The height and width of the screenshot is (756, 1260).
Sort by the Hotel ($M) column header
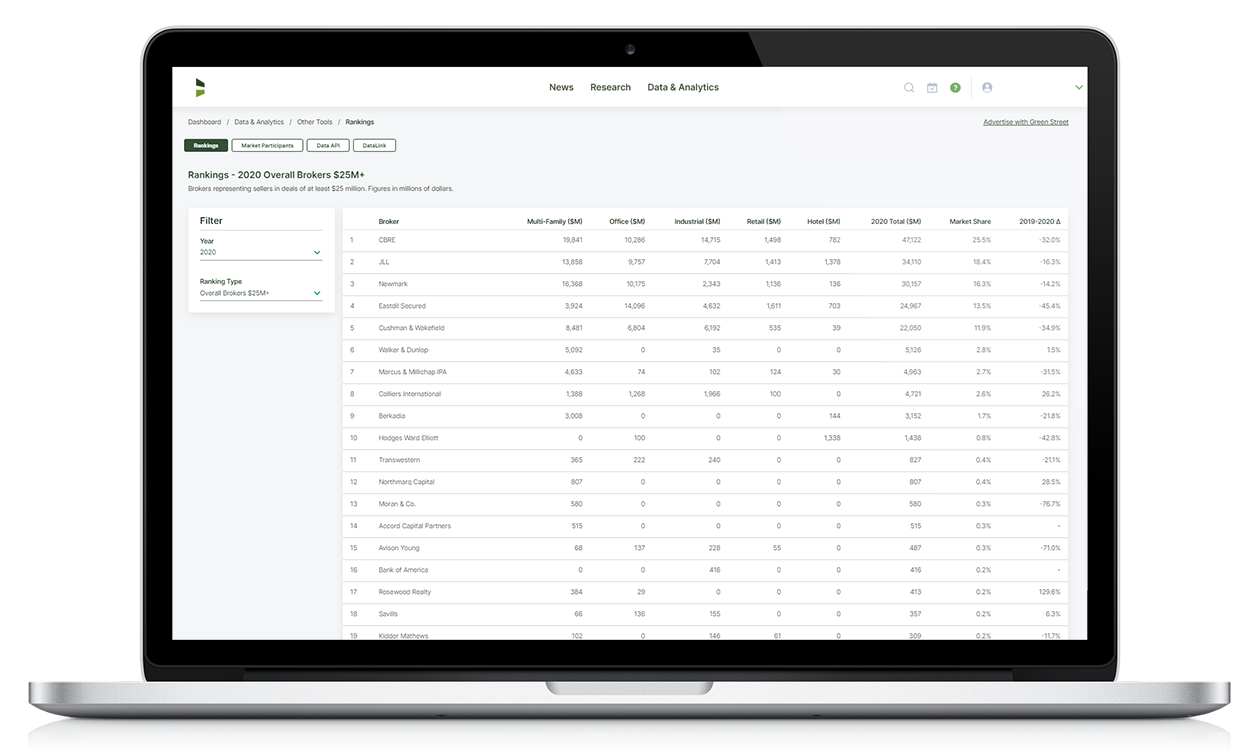[824, 221]
